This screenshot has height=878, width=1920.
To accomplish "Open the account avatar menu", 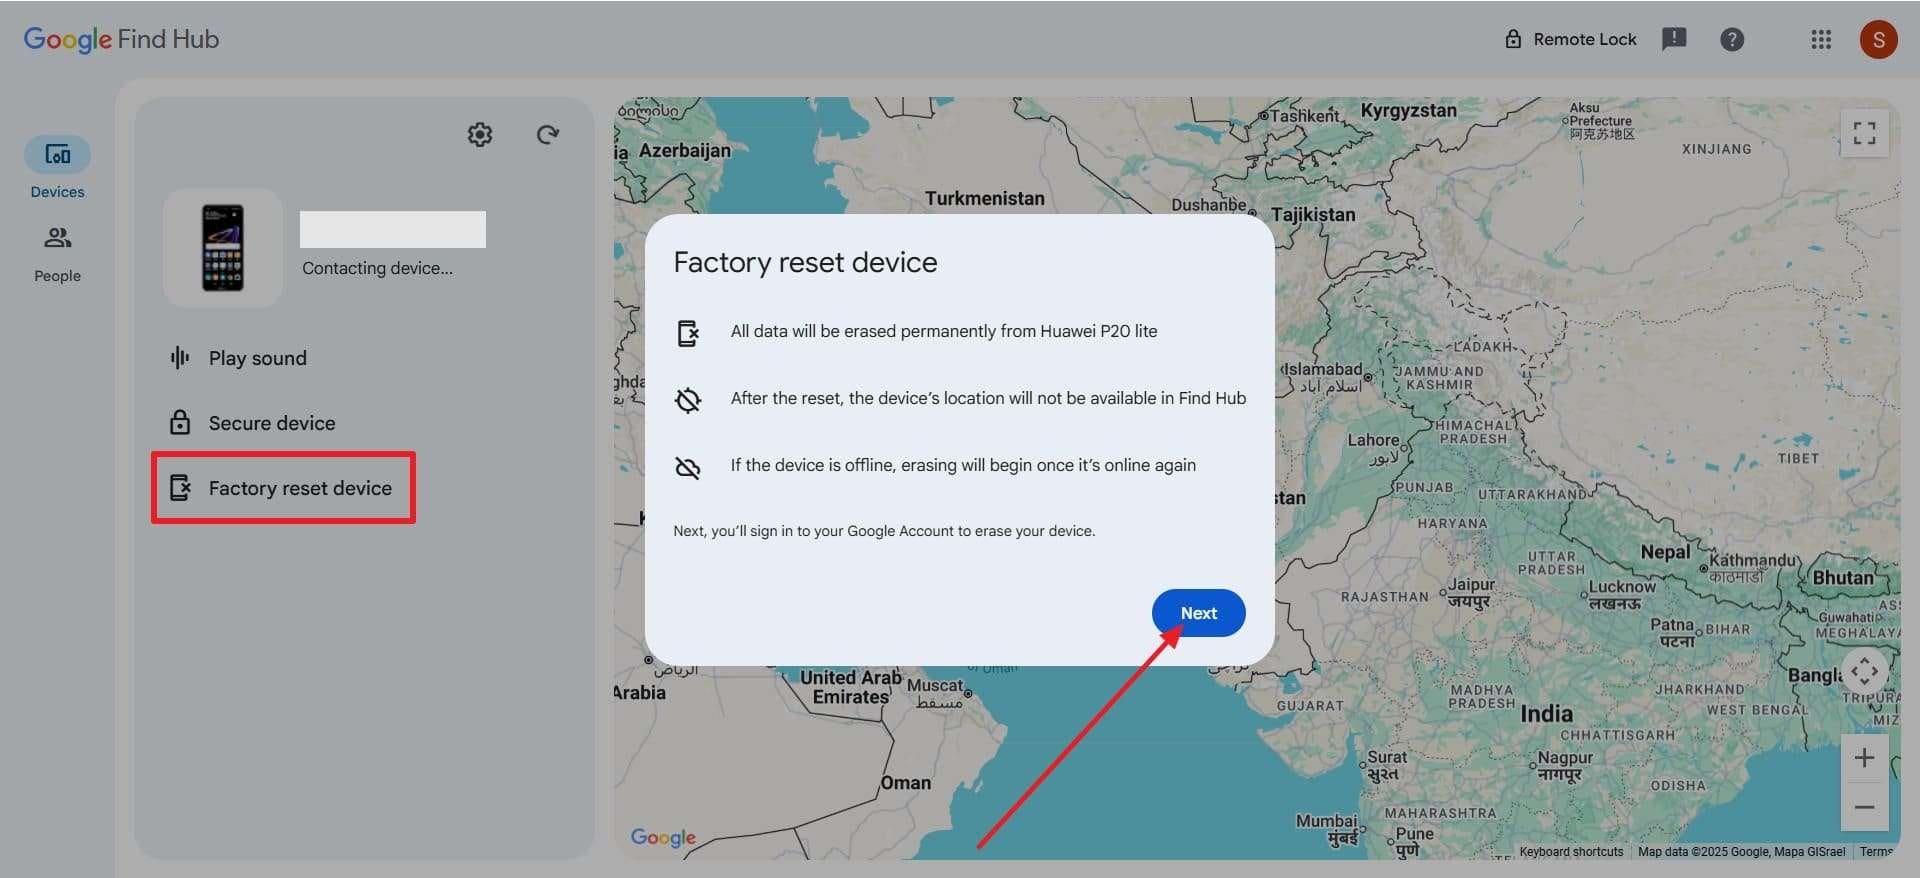I will pos(1878,39).
